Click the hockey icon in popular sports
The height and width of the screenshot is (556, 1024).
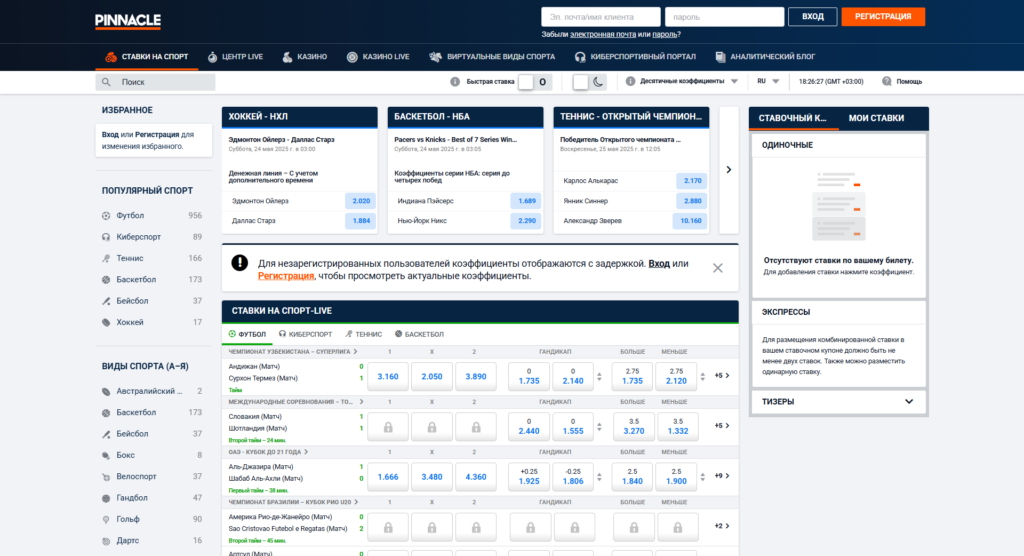pyautogui.click(x=106, y=323)
